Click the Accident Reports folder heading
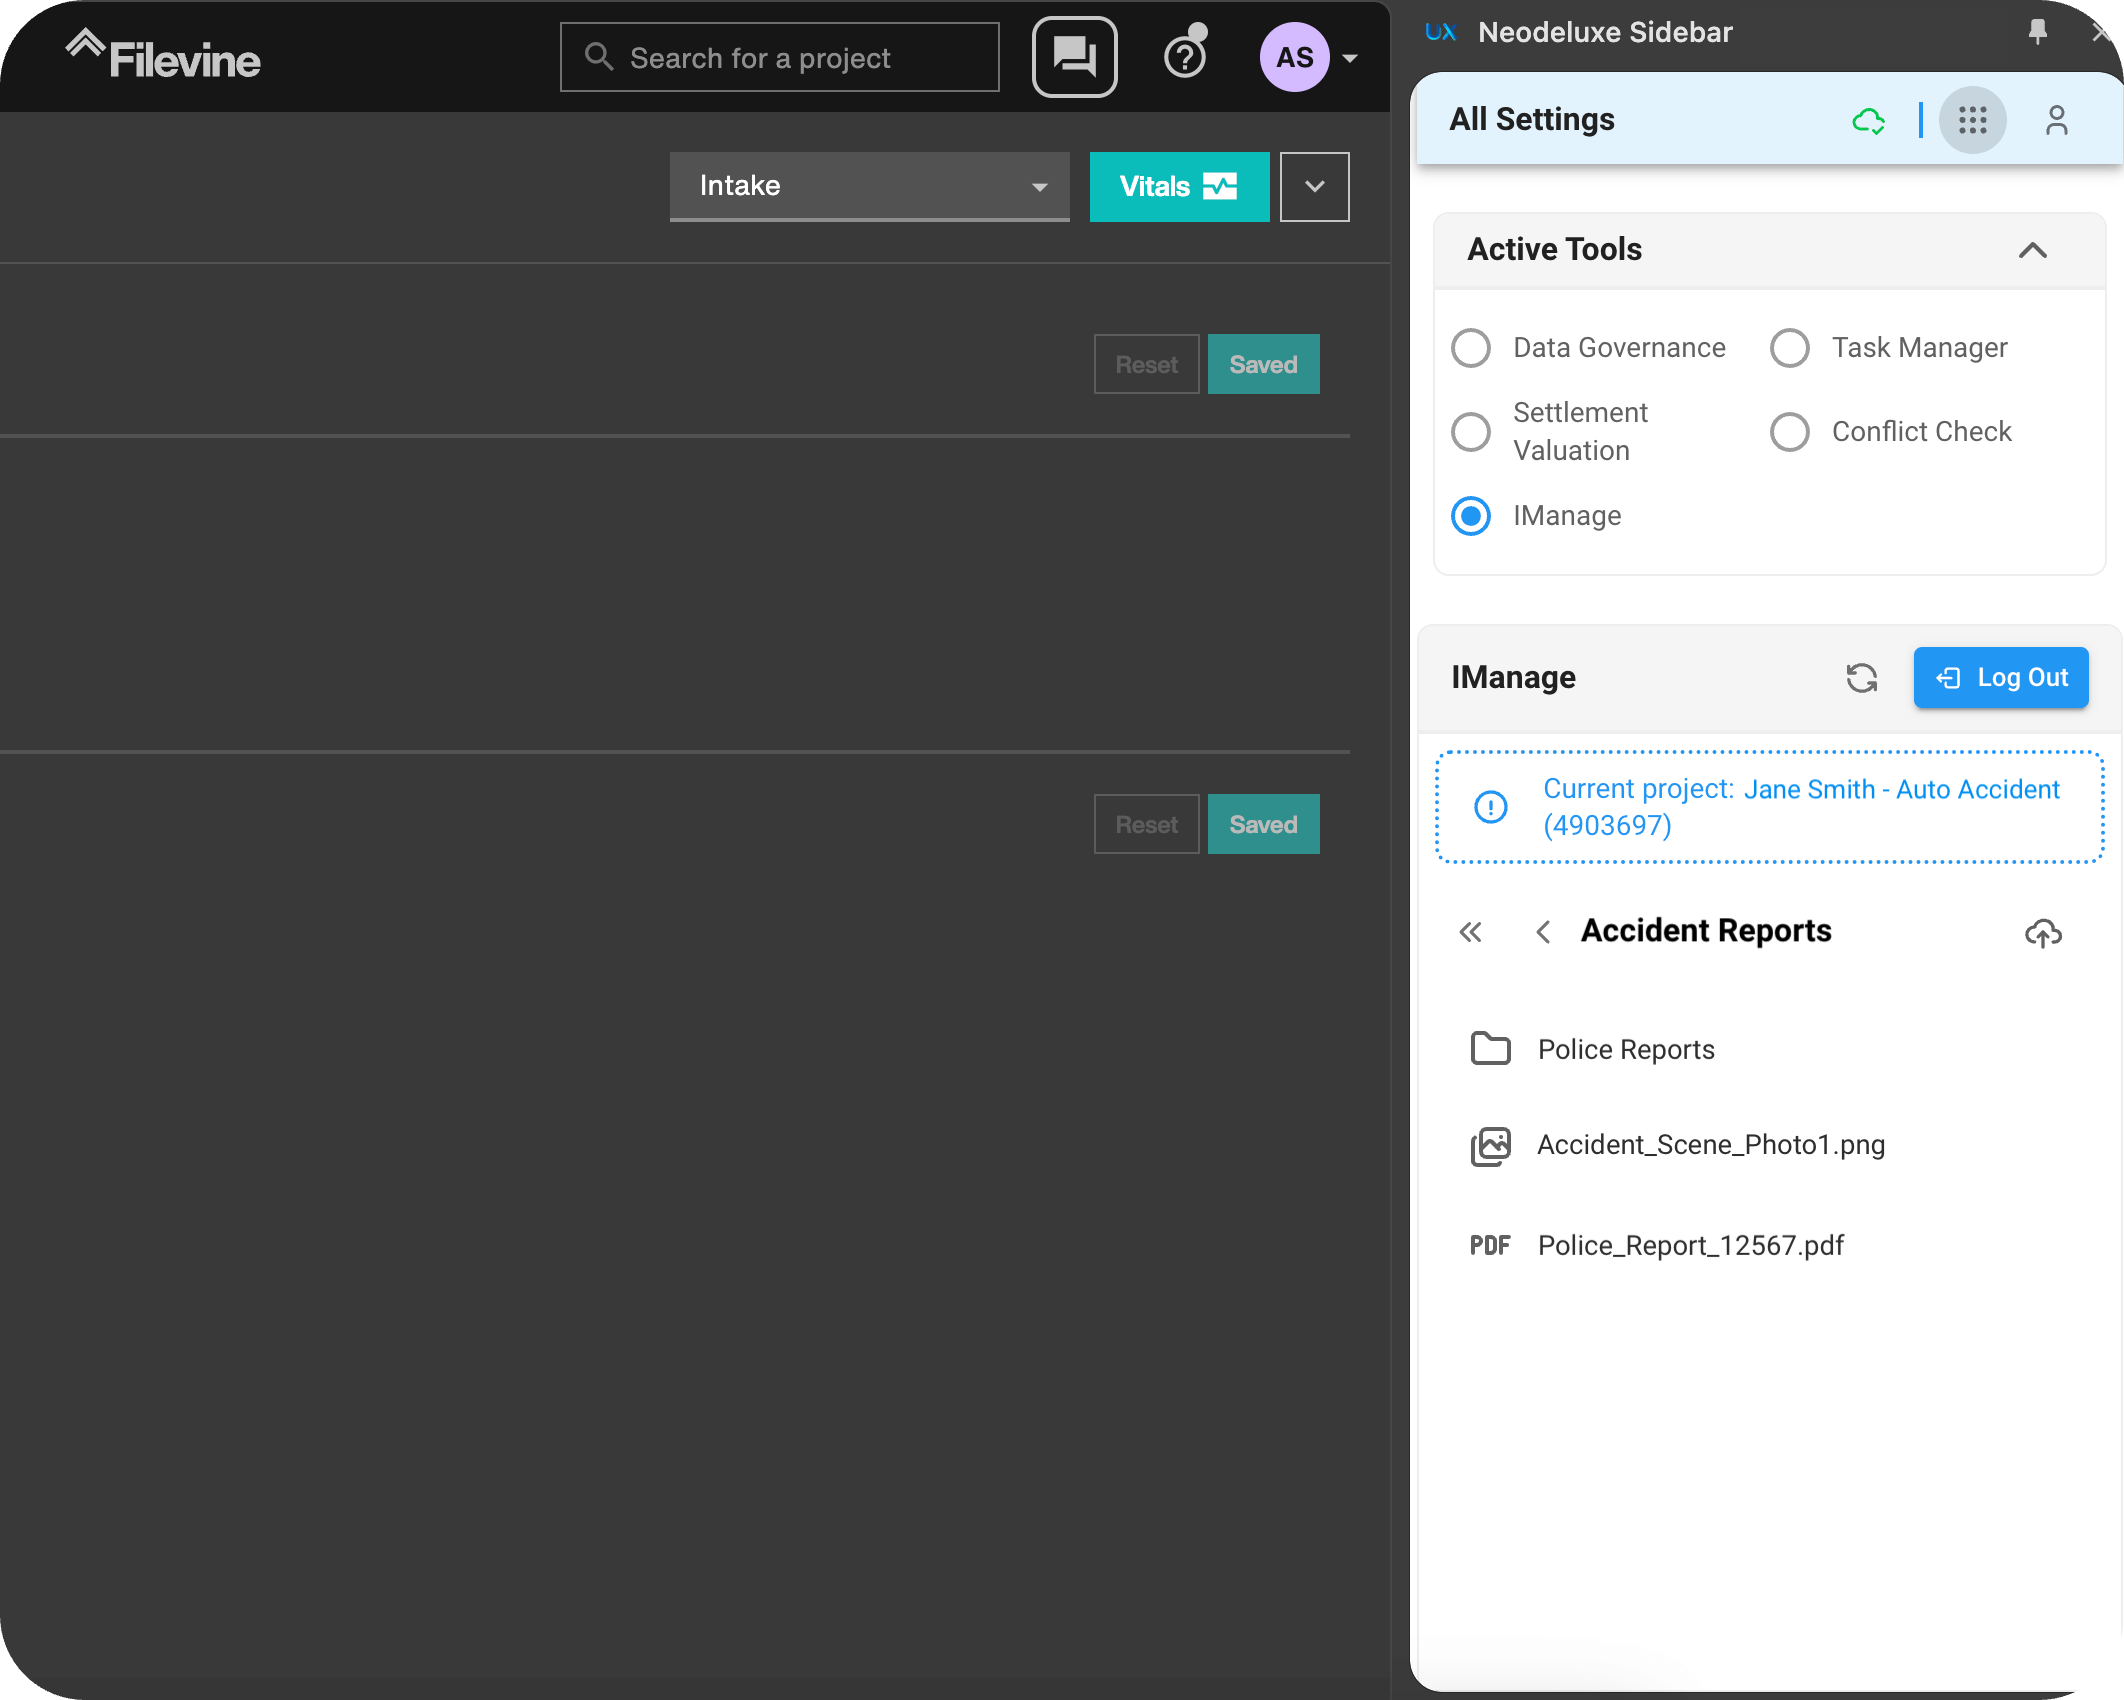 coord(1706,931)
